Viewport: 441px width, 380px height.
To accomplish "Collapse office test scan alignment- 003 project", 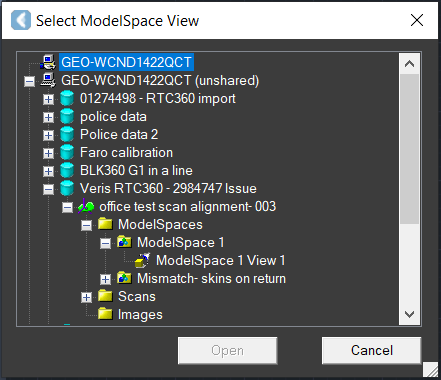I will click(67, 207).
